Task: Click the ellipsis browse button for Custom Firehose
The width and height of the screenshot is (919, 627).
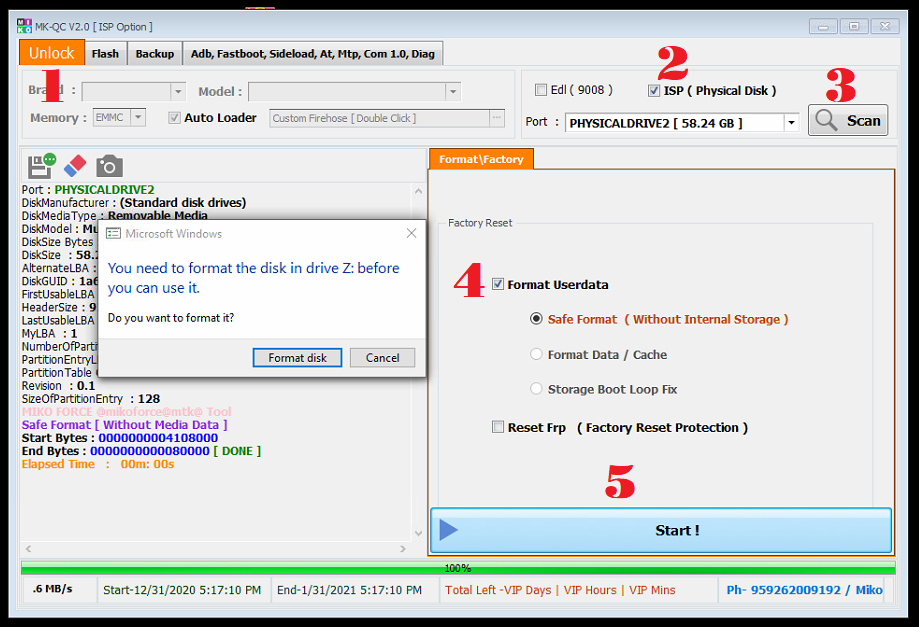Action: click(x=496, y=118)
